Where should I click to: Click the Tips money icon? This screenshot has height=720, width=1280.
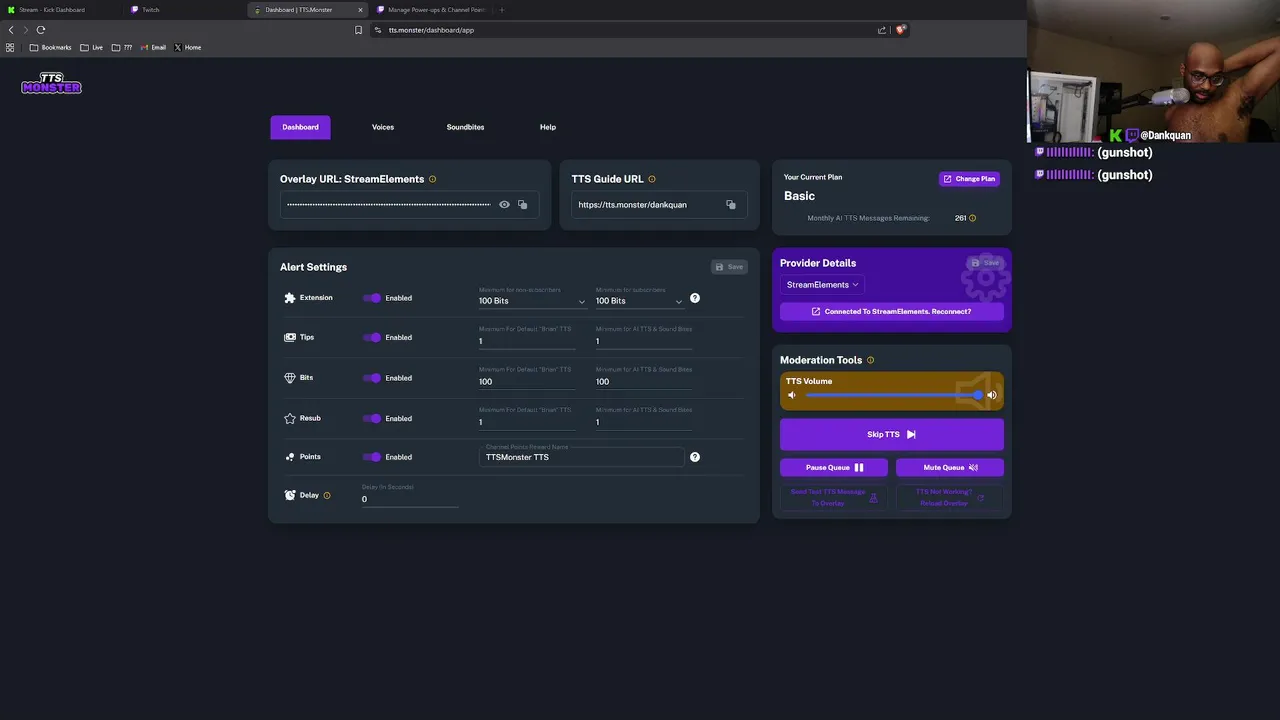tap(290, 337)
